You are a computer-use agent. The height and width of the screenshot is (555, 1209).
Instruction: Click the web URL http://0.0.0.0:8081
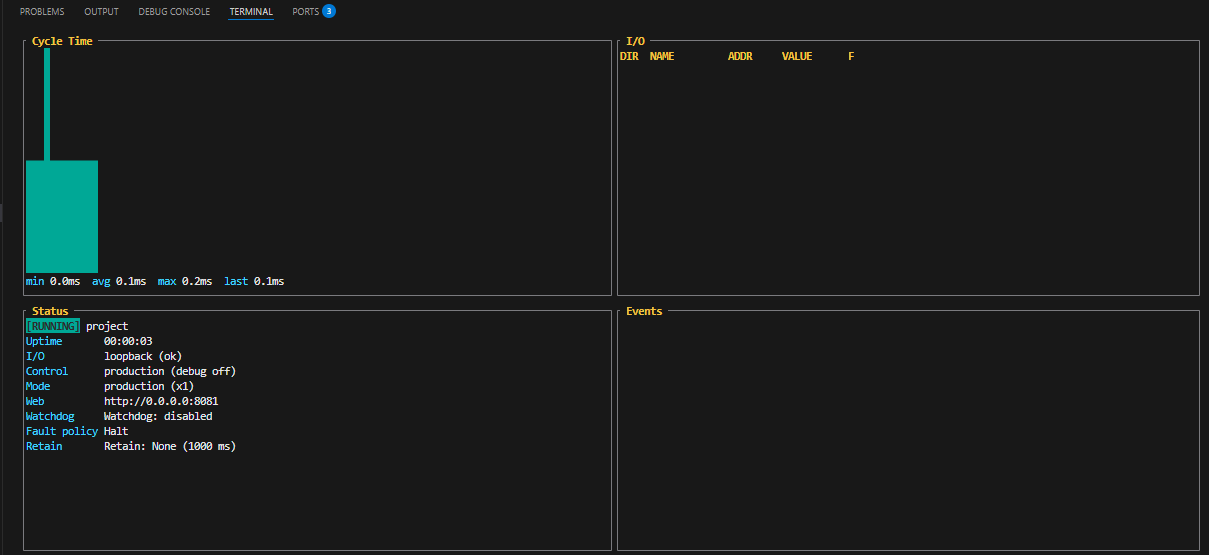click(x=161, y=402)
